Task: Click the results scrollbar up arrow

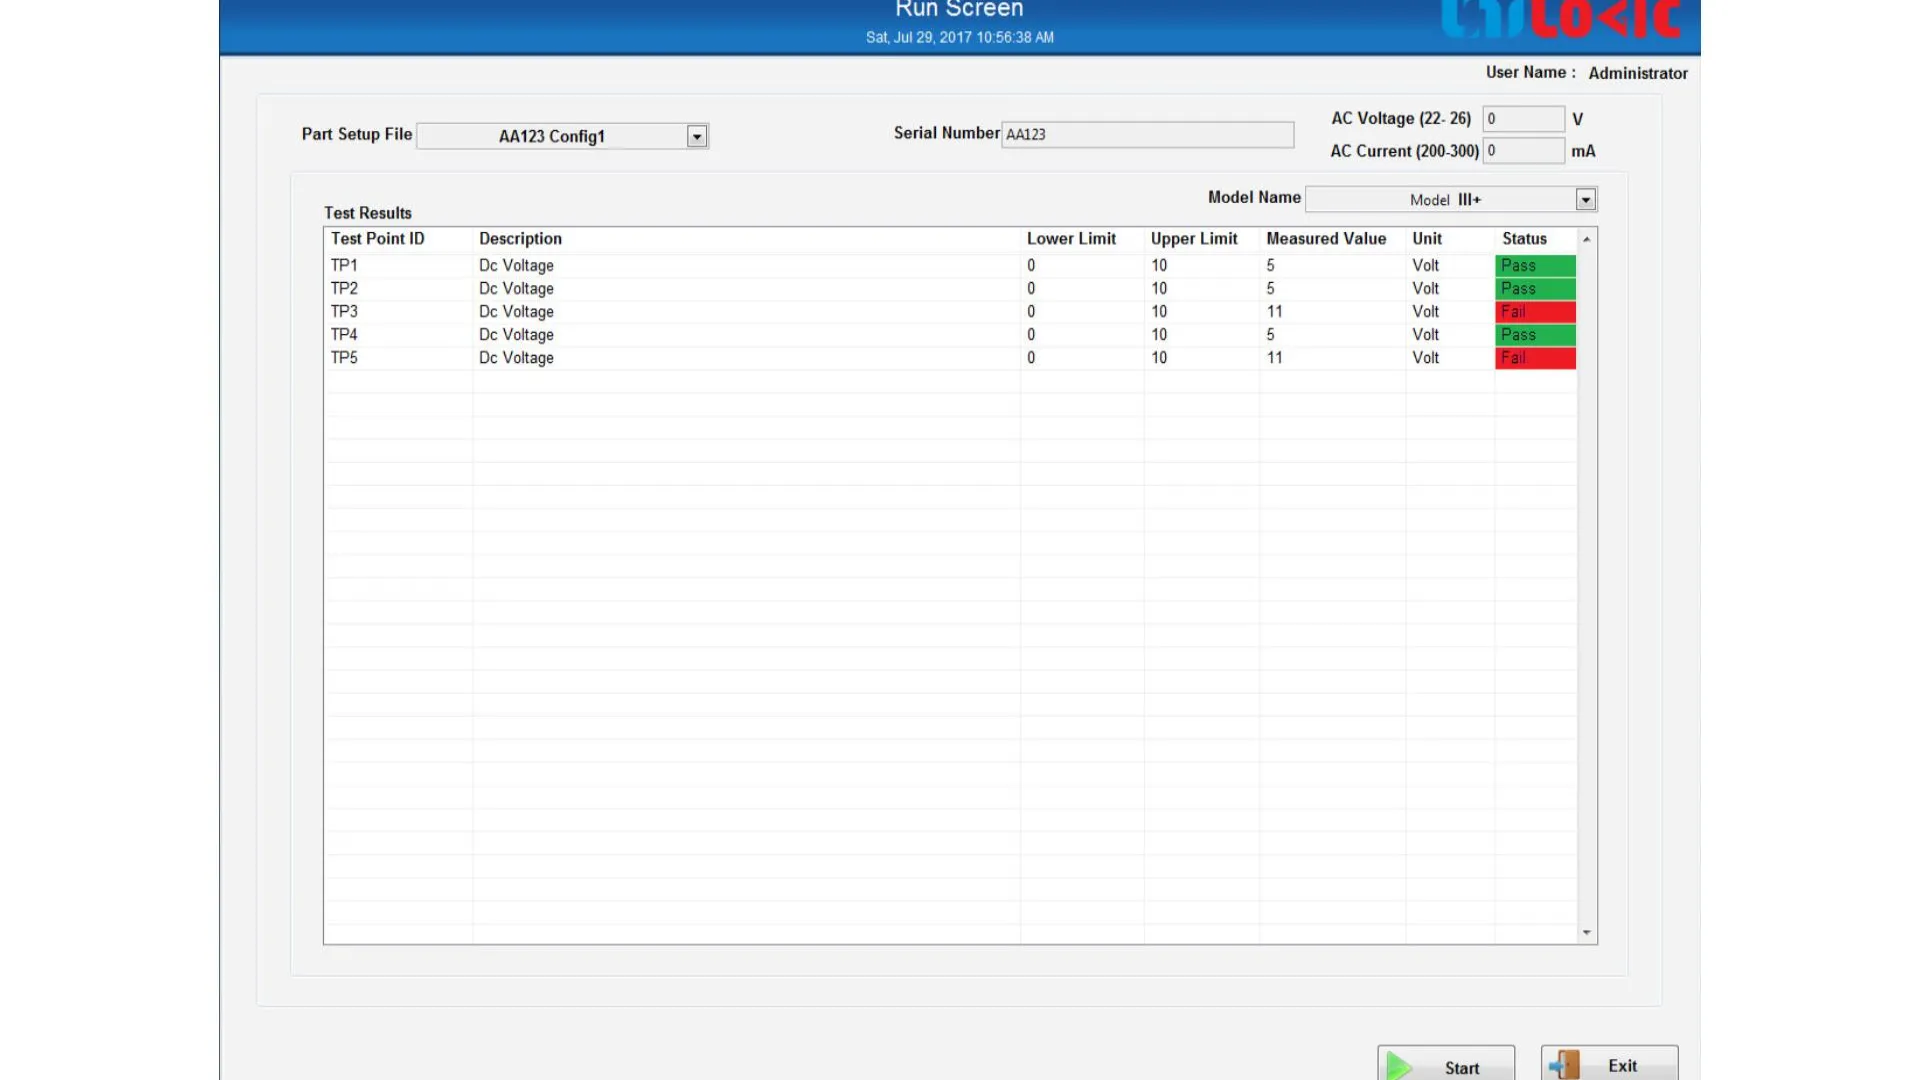Action: pos(1587,240)
